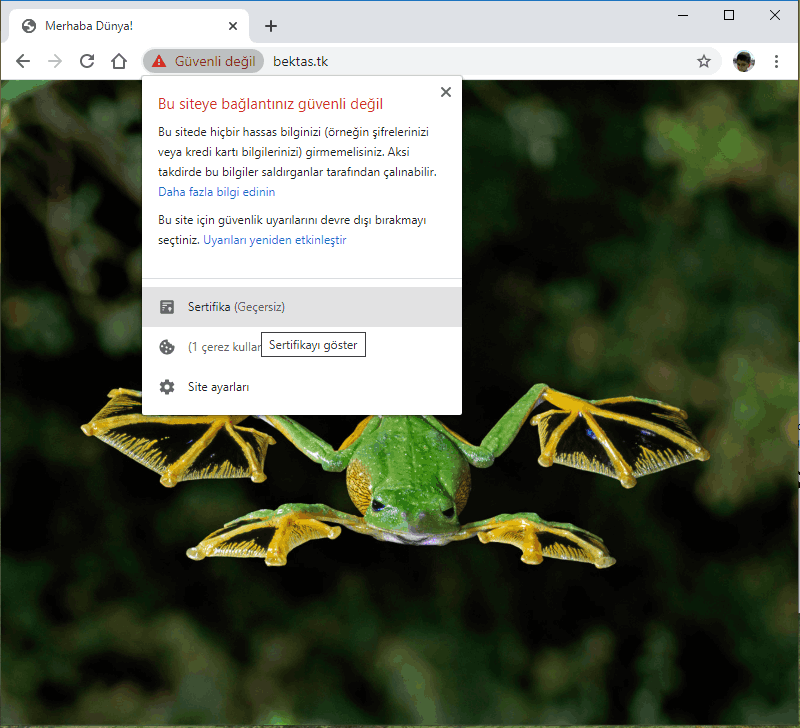Click the Güvenli değil security chip
This screenshot has height=728, width=800.
[204, 61]
